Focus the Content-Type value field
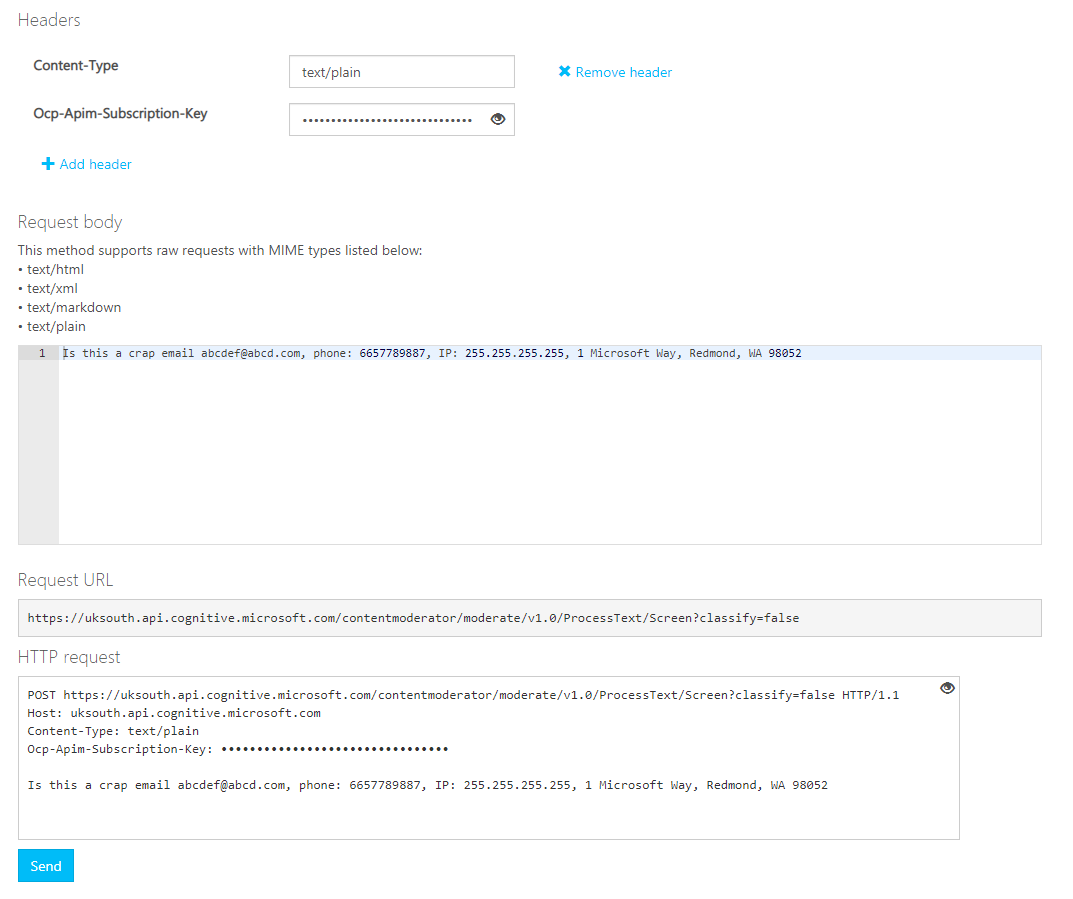The height and width of the screenshot is (899, 1073). coord(401,72)
